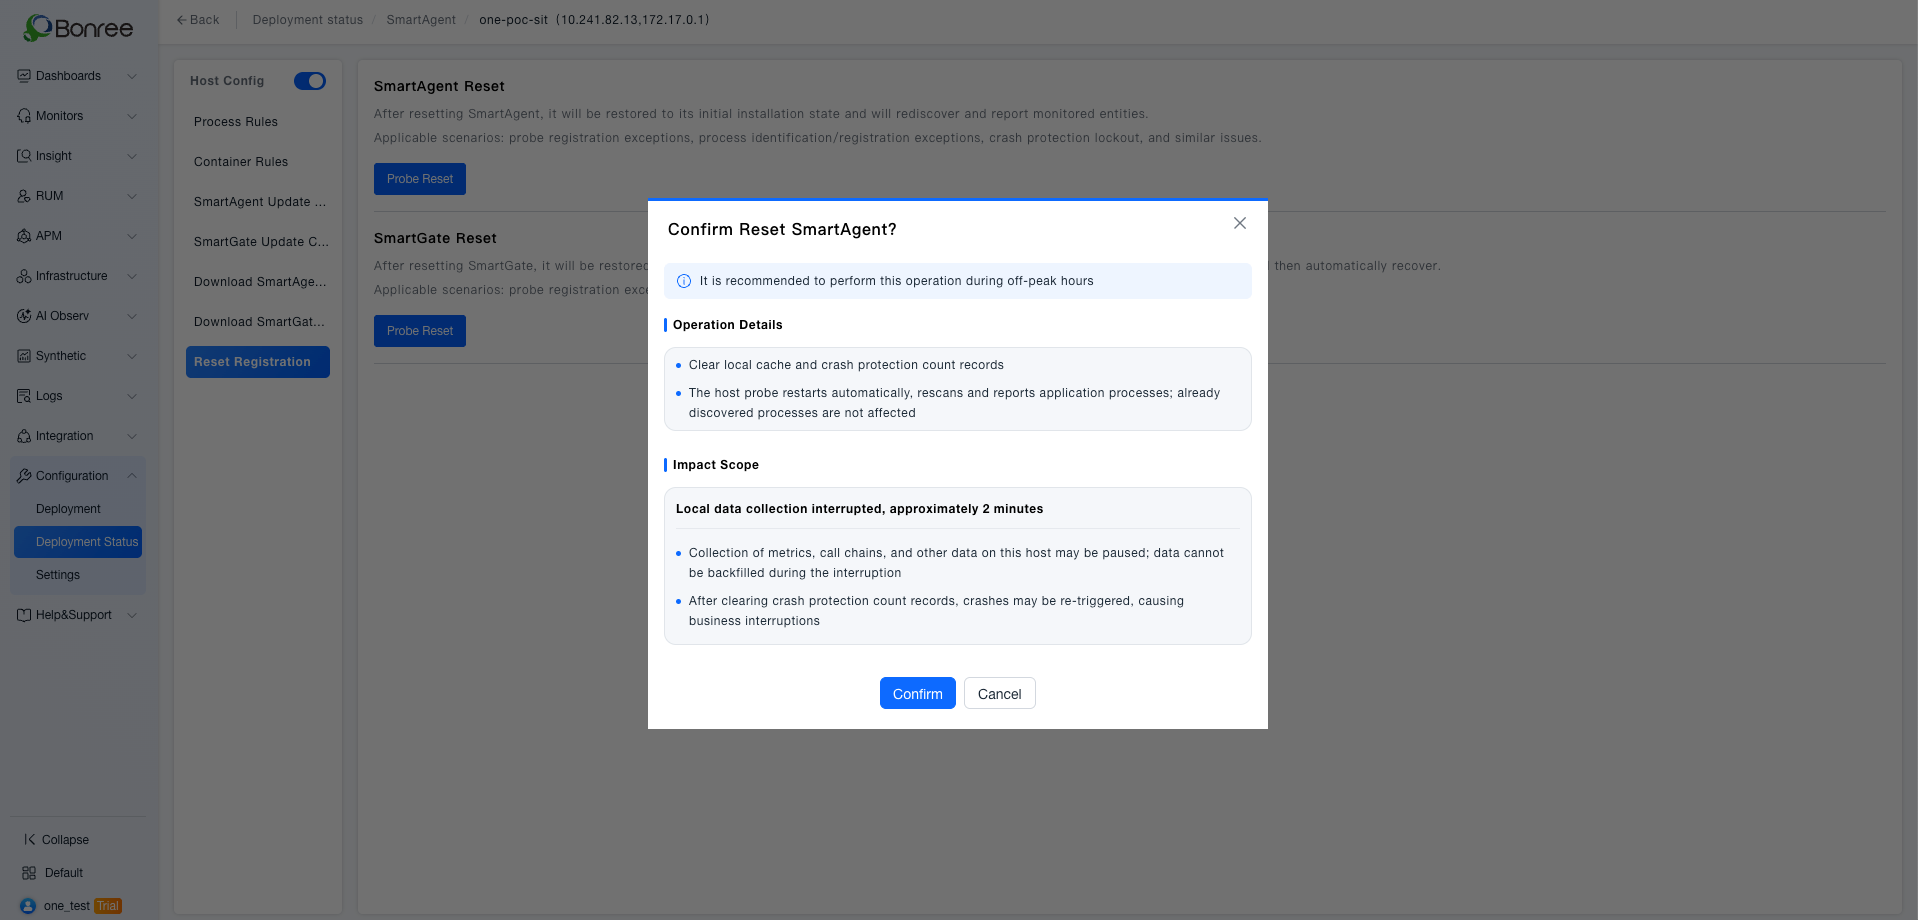Click the Bonree logo
The height and width of the screenshot is (920, 1918).
click(x=78, y=28)
